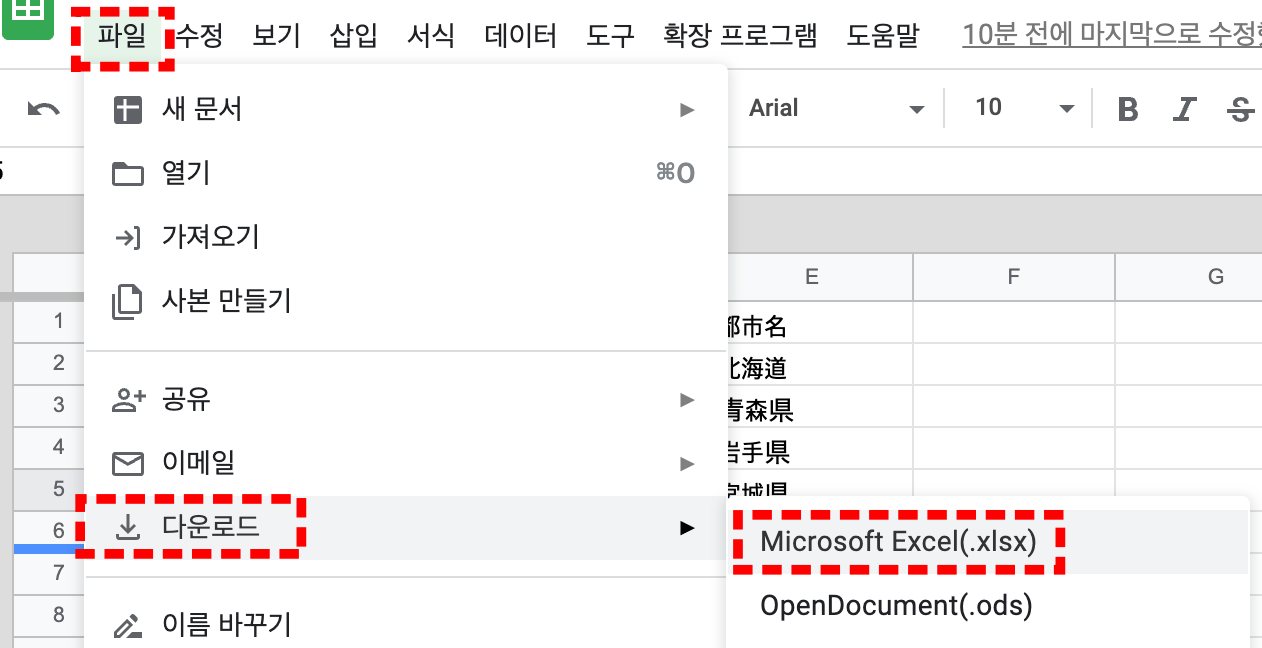Click the 사본 만들기 copy icon

127,301
